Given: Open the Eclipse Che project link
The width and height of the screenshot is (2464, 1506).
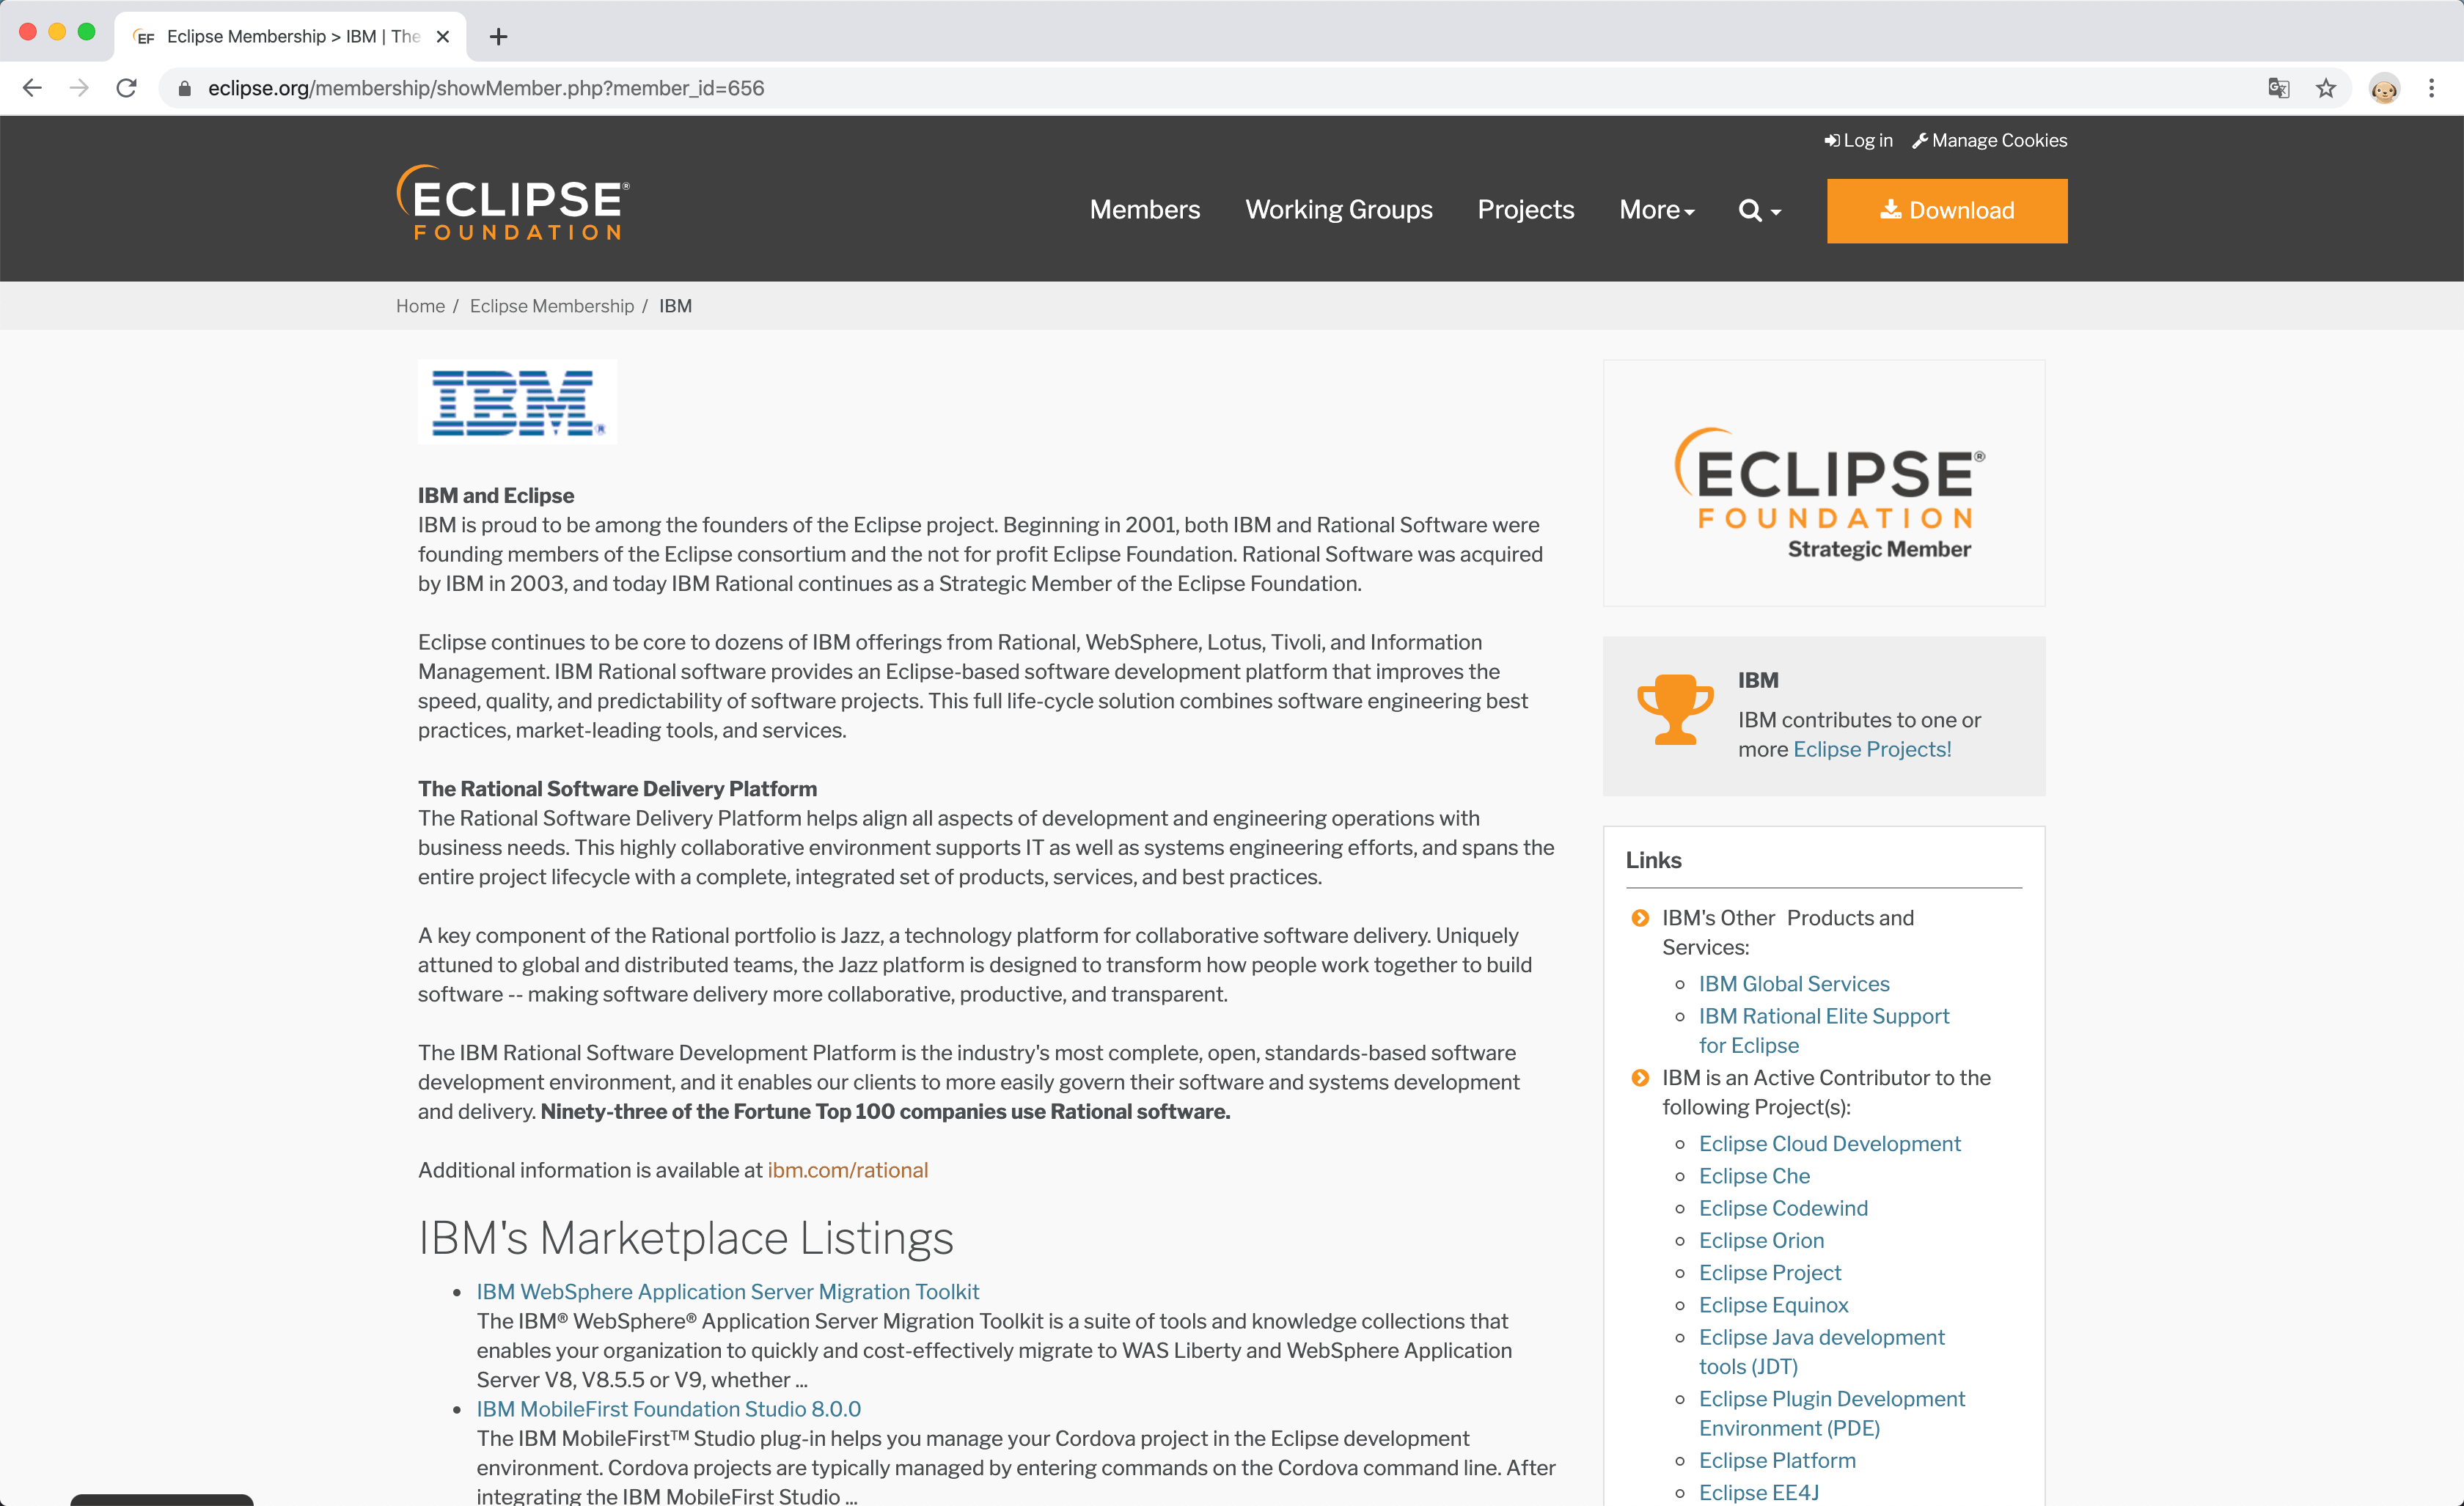Looking at the screenshot, I should pyautogui.click(x=1754, y=1176).
